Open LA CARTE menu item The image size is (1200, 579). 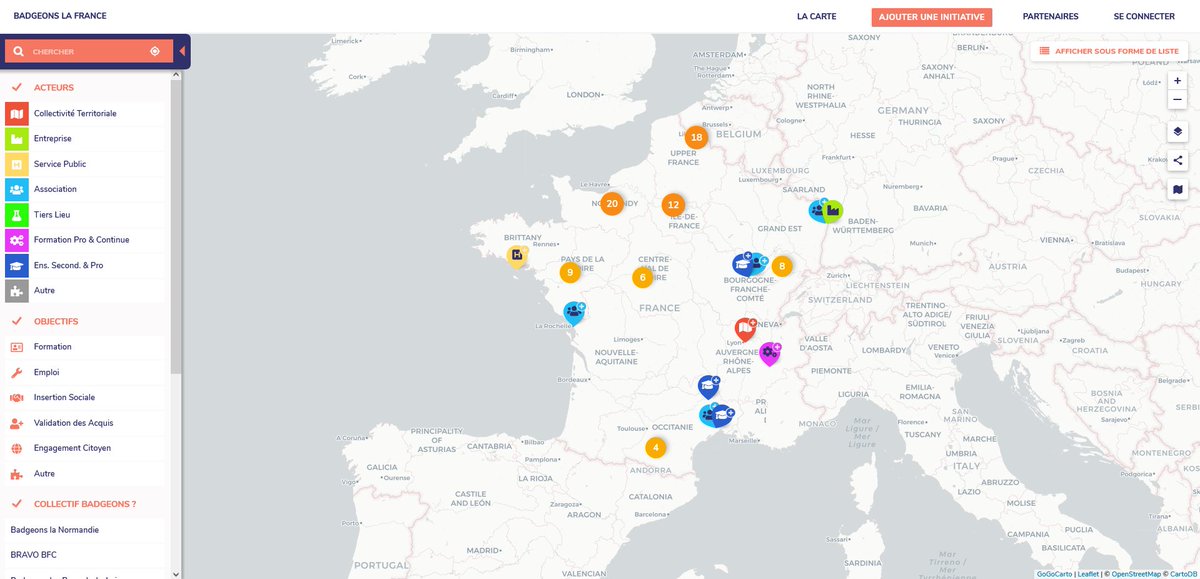pyautogui.click(x=816, y=16)
